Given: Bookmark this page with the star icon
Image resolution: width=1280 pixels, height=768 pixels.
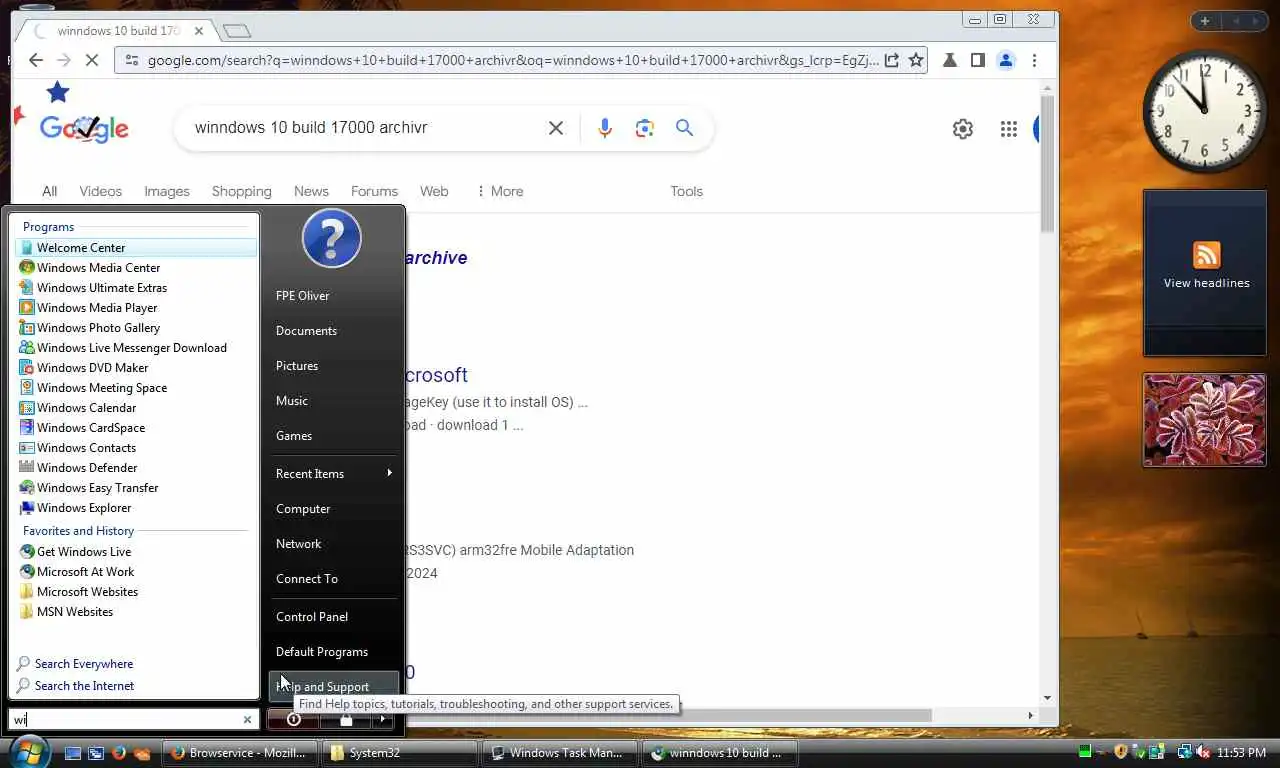Looking at the screenshot, I should 915,60.
